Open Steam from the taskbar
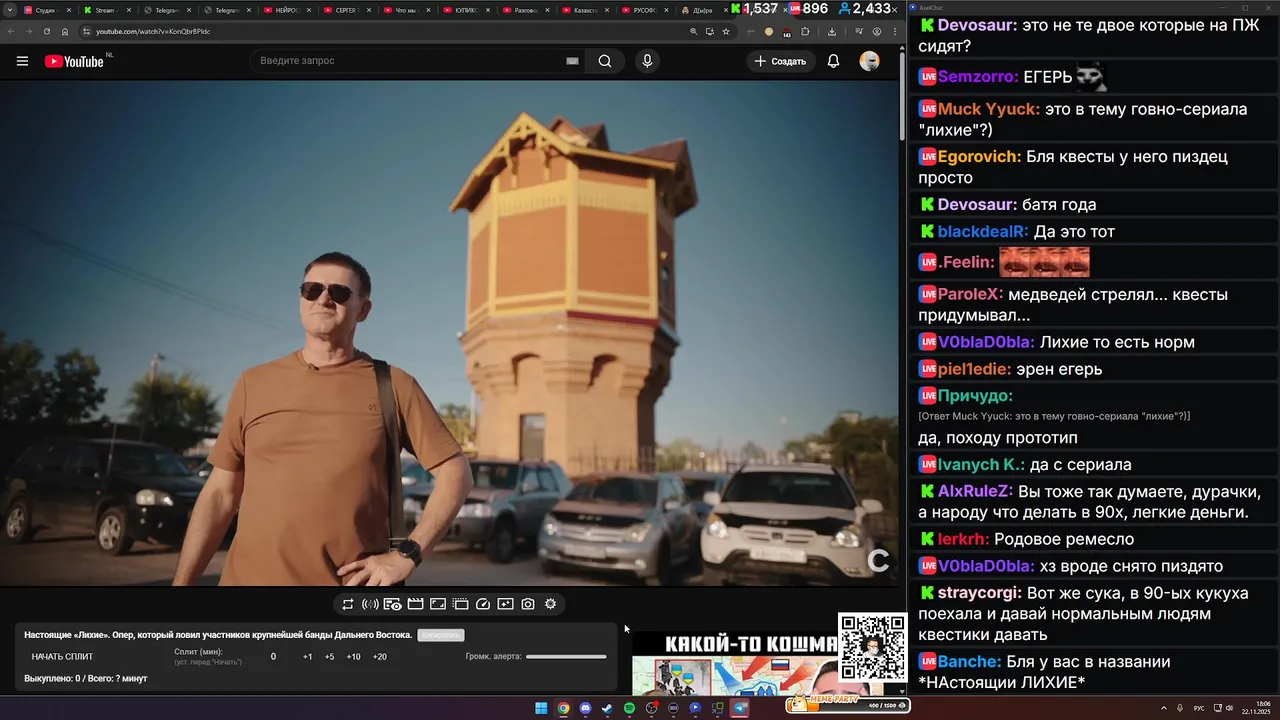The image size is (1280, 720). (x=607, y=708)
